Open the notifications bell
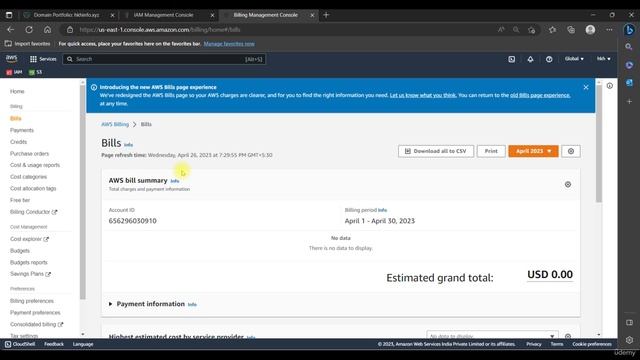Screen dimensions: 640x360 tap(530, 59)
